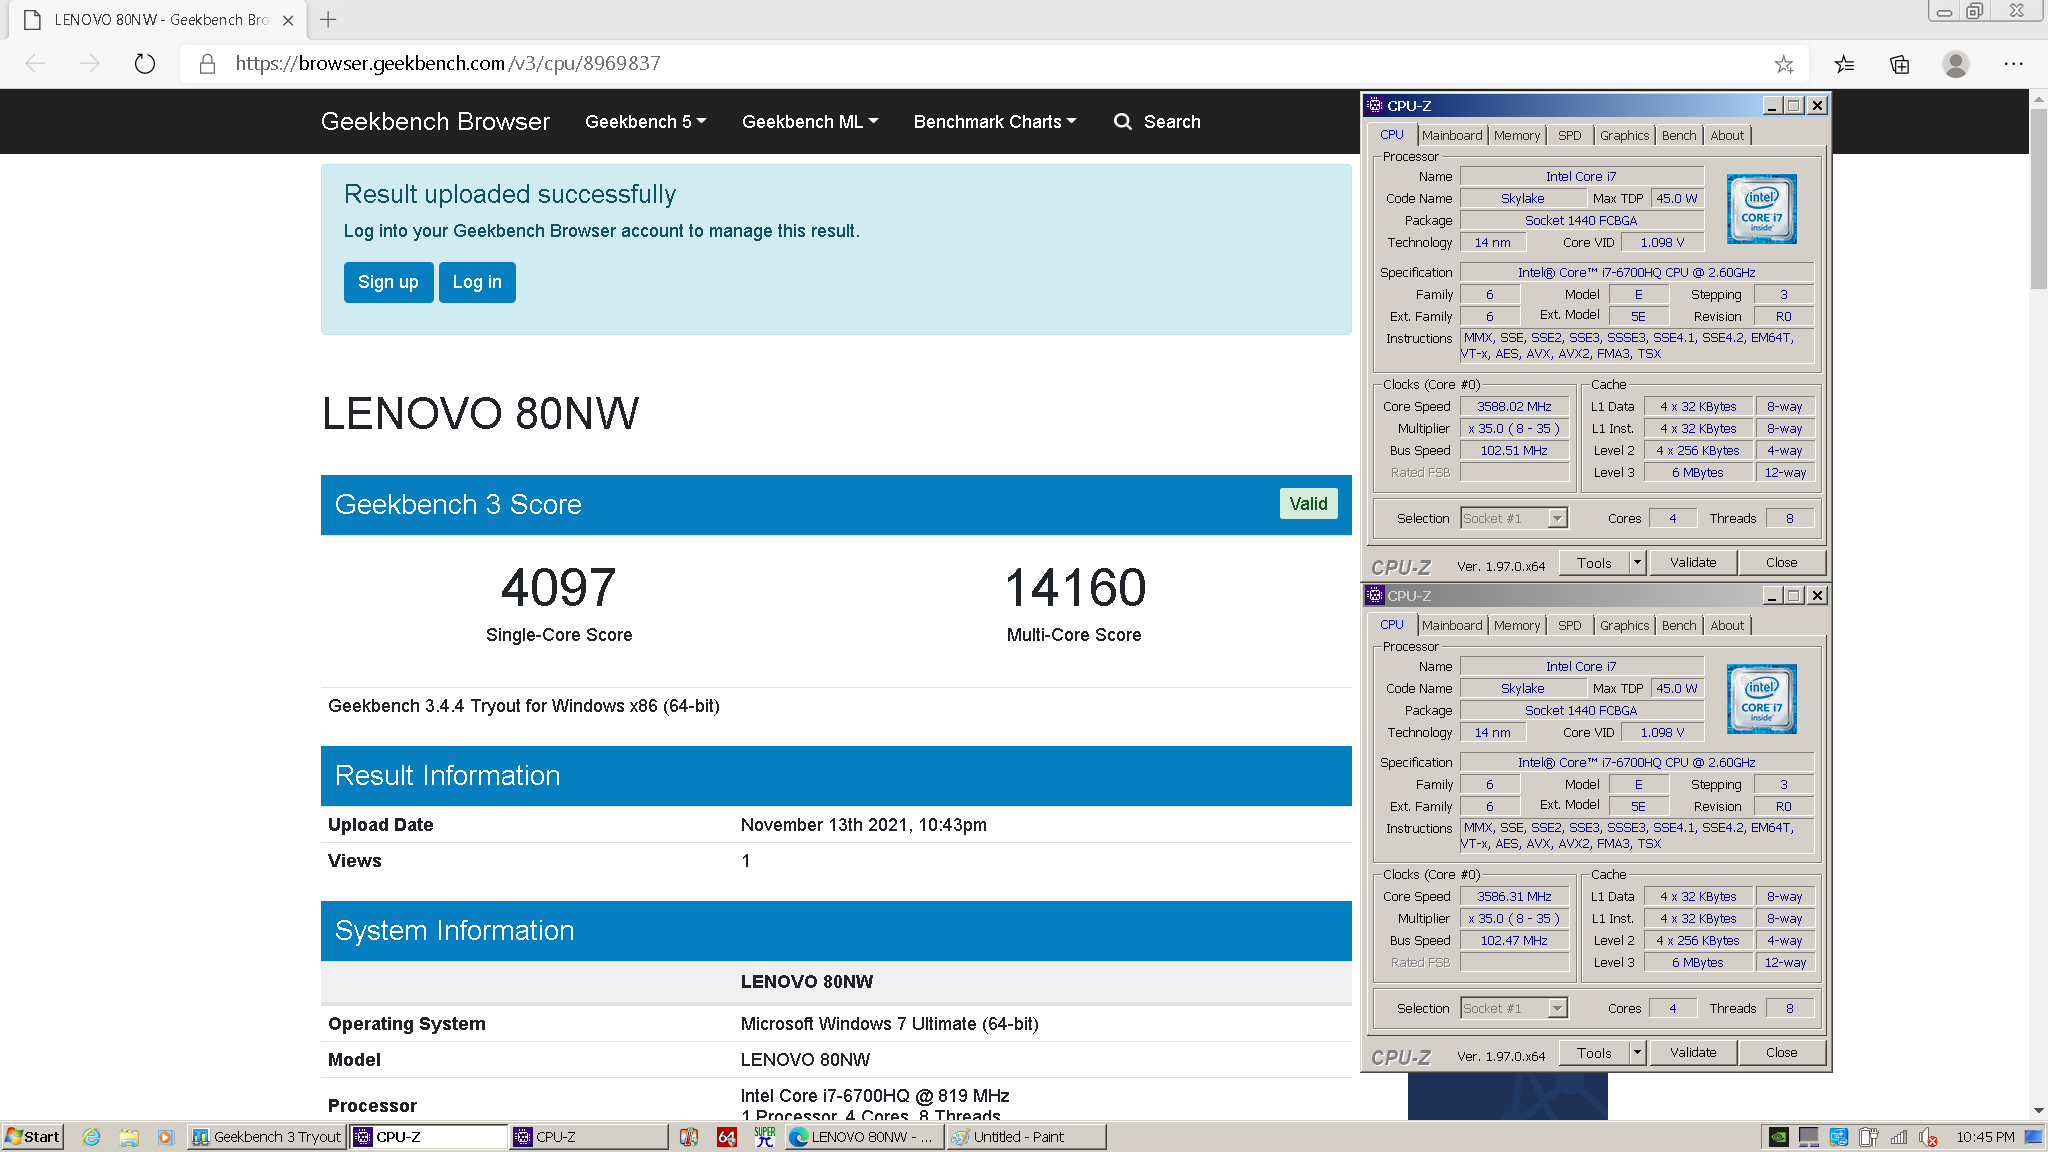Launch the Windows Media Player taskbar icon
This screenshot has width=2048, height=1152.
pos(166,1137)
